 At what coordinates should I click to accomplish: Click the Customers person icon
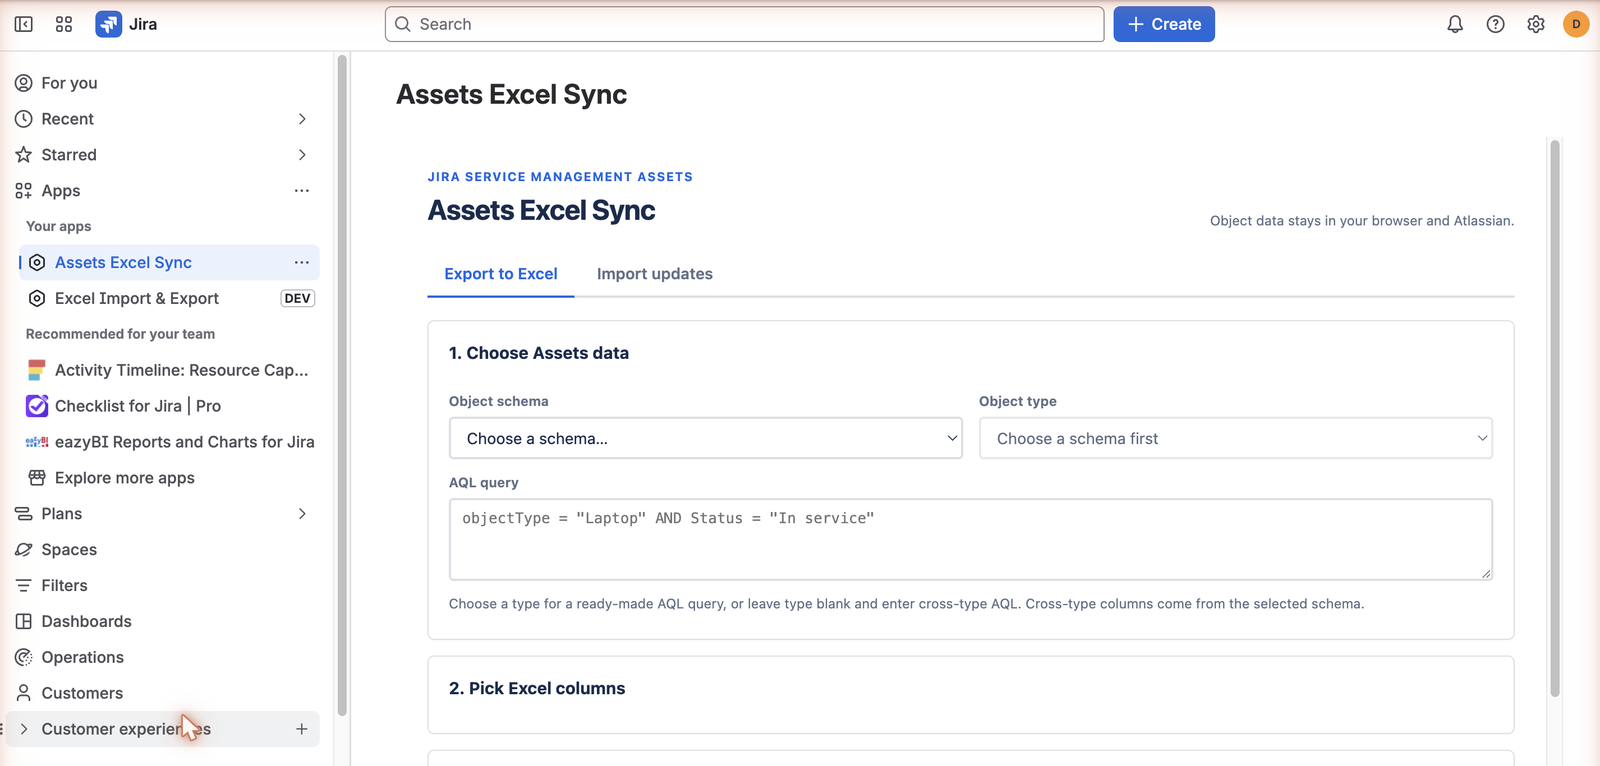[24, 693]
